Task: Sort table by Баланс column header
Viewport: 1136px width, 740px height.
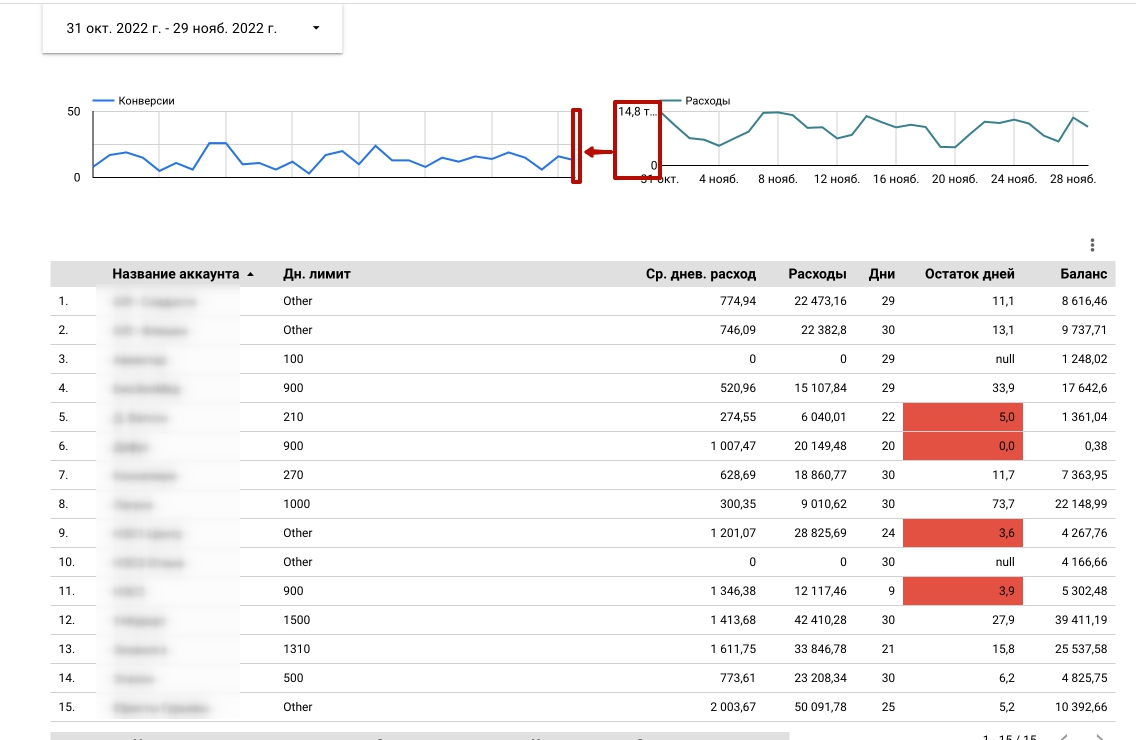Action: coord(1084,274)
